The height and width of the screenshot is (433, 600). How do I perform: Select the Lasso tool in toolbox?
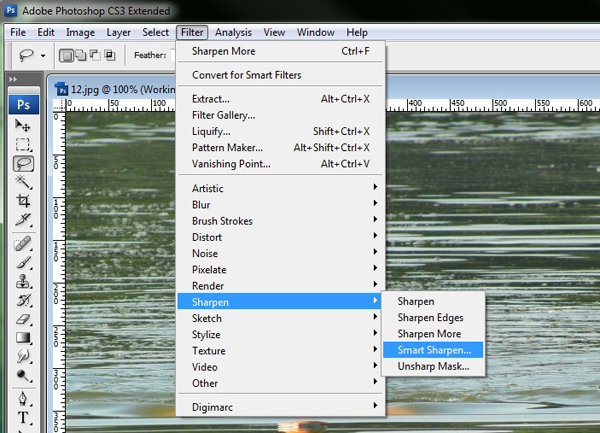pyautogui.click(x=23, y=164)
